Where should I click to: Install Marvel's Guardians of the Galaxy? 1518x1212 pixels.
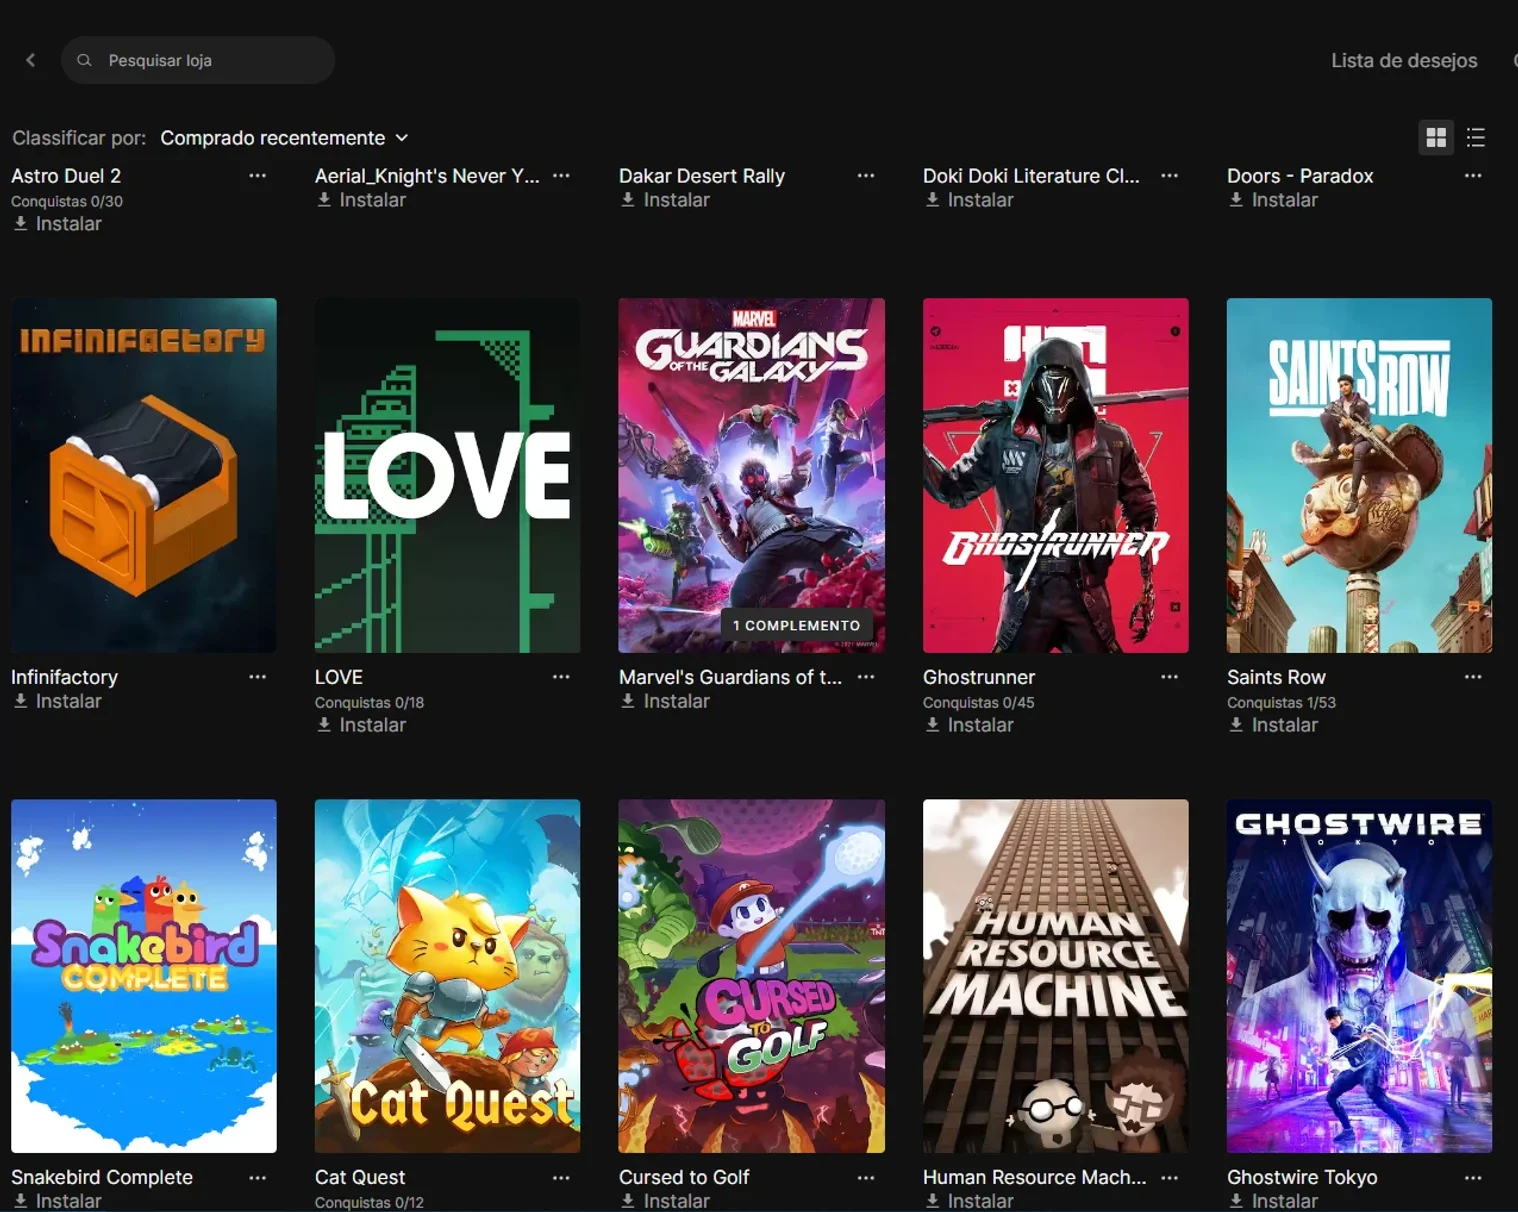[x=666, y=701]
